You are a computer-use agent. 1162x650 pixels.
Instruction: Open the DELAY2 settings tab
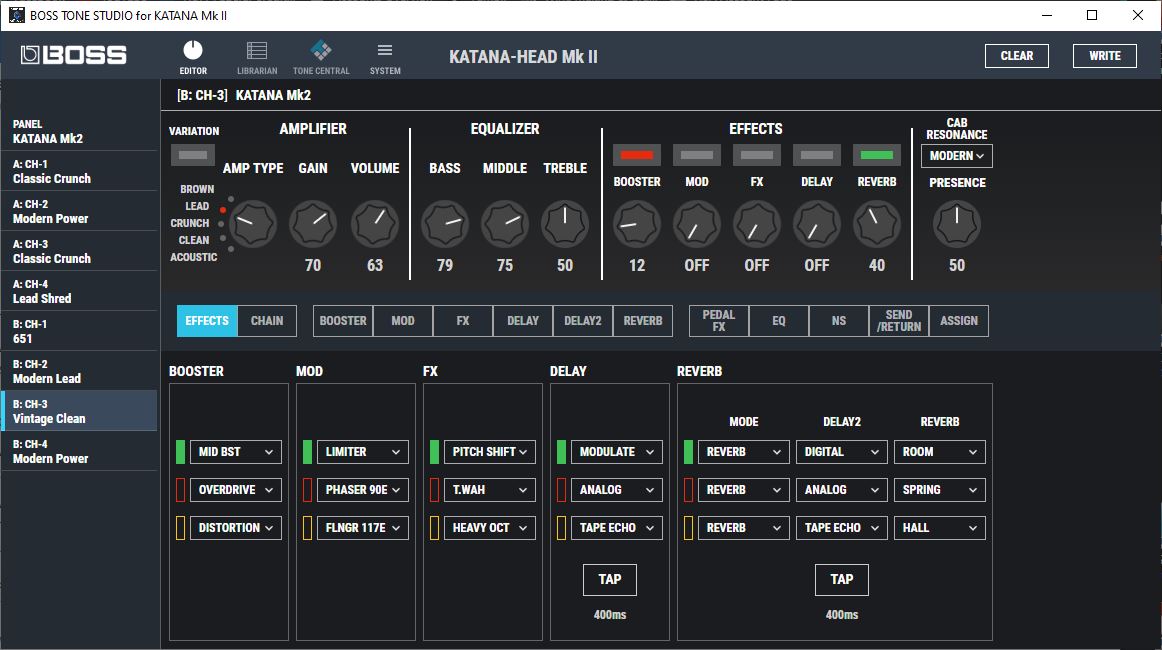point(582,321)
